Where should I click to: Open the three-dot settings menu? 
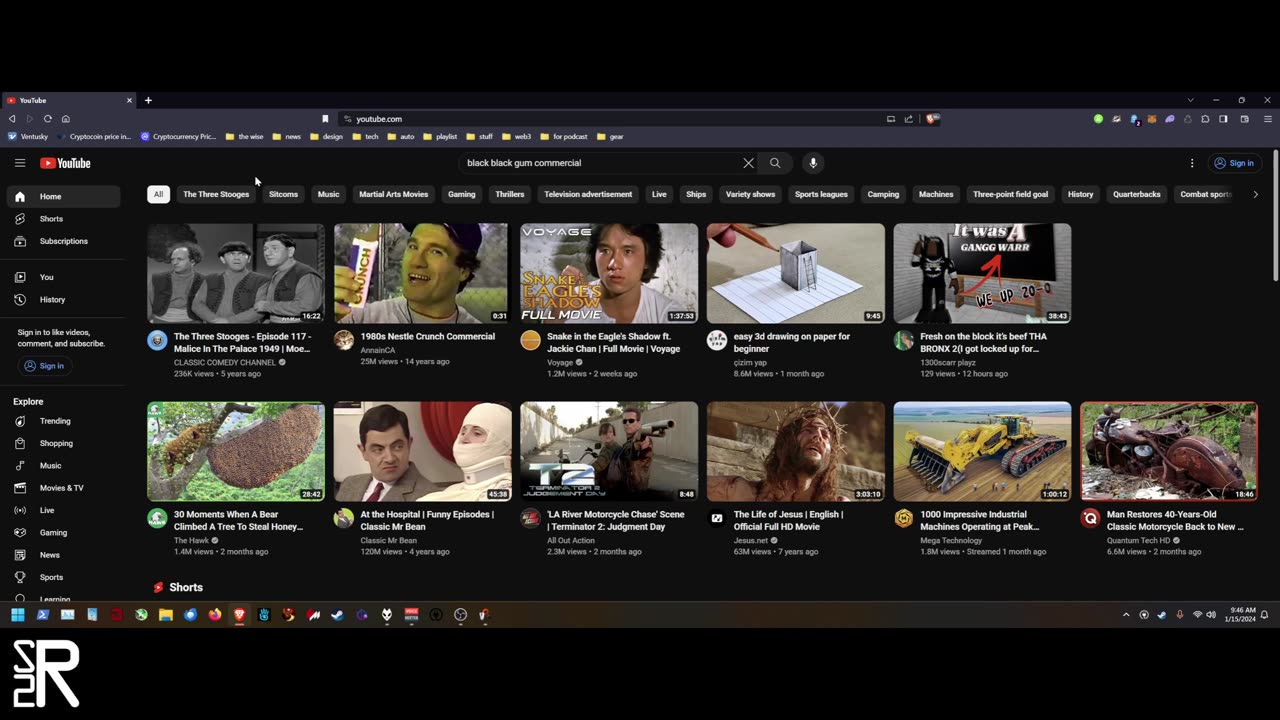click(x=1192, y=163)
